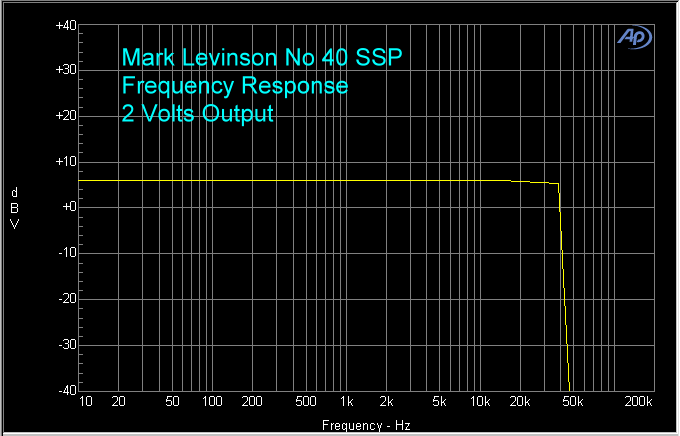This screenshot has width=680, height=436.
Task: Click the '2 Volts Output' text line
Action: 198,113
